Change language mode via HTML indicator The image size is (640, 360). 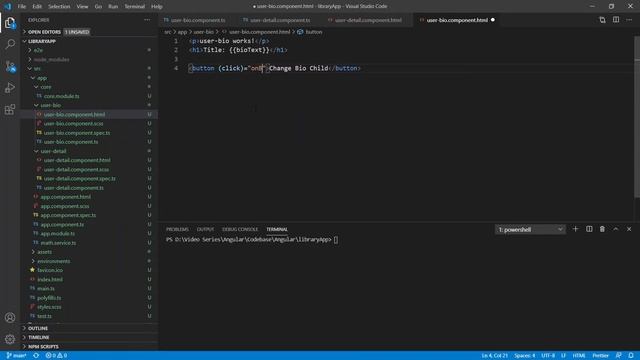[x=579, y=356]
